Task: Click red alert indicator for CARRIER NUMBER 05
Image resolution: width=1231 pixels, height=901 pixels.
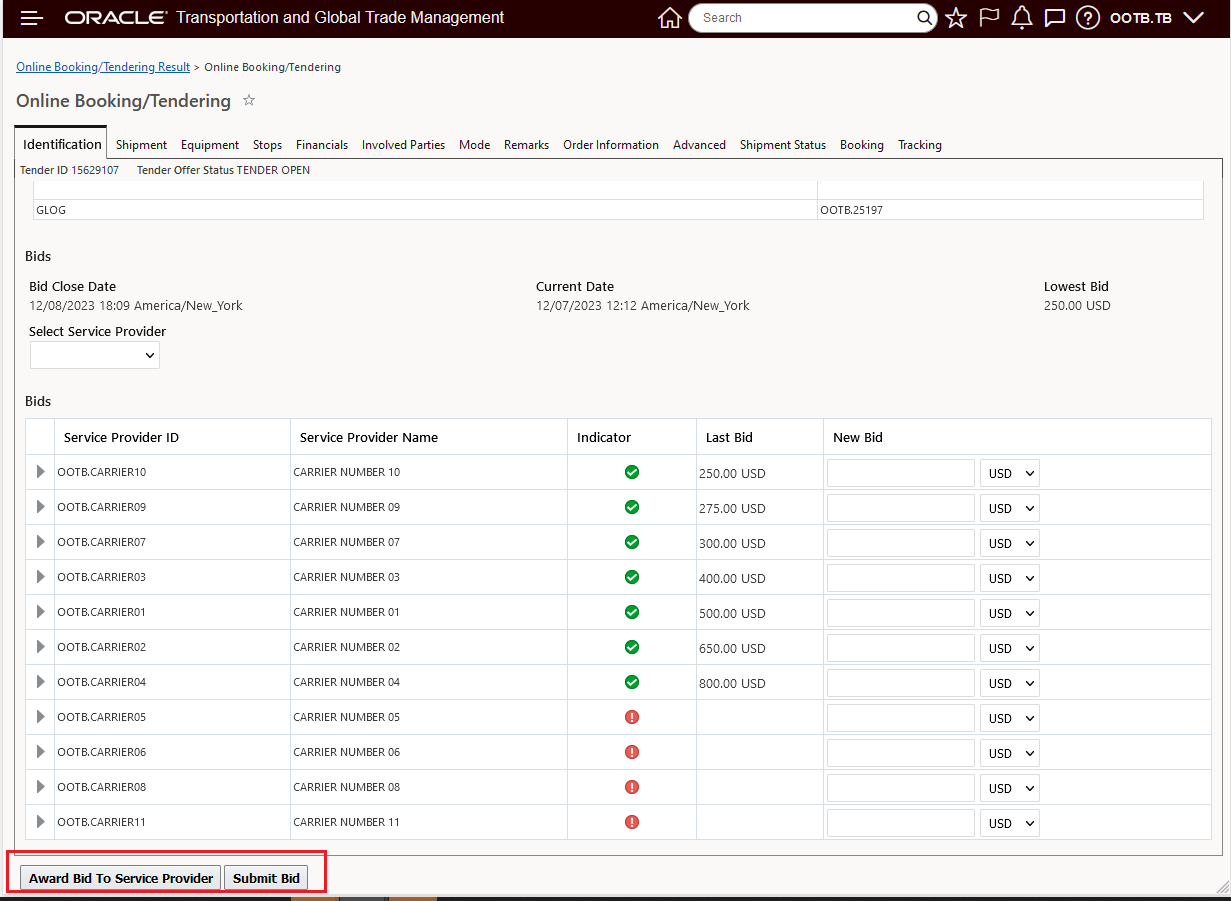Action: [x=632, y=717]
